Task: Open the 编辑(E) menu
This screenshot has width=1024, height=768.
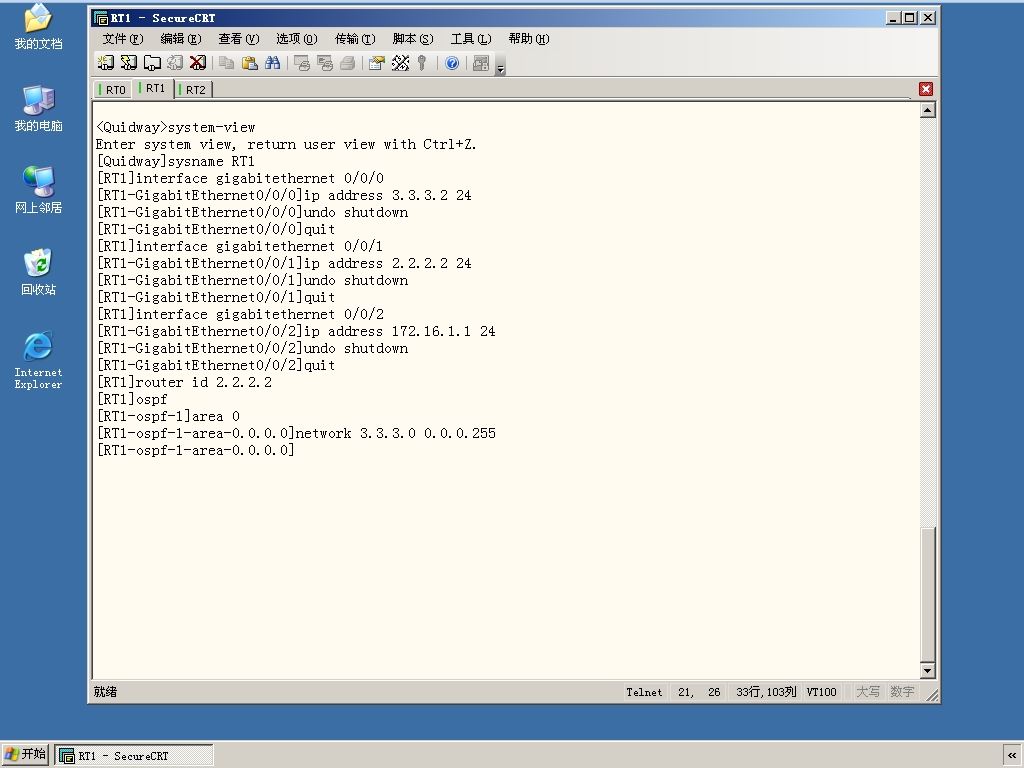Action: (181, 39)
